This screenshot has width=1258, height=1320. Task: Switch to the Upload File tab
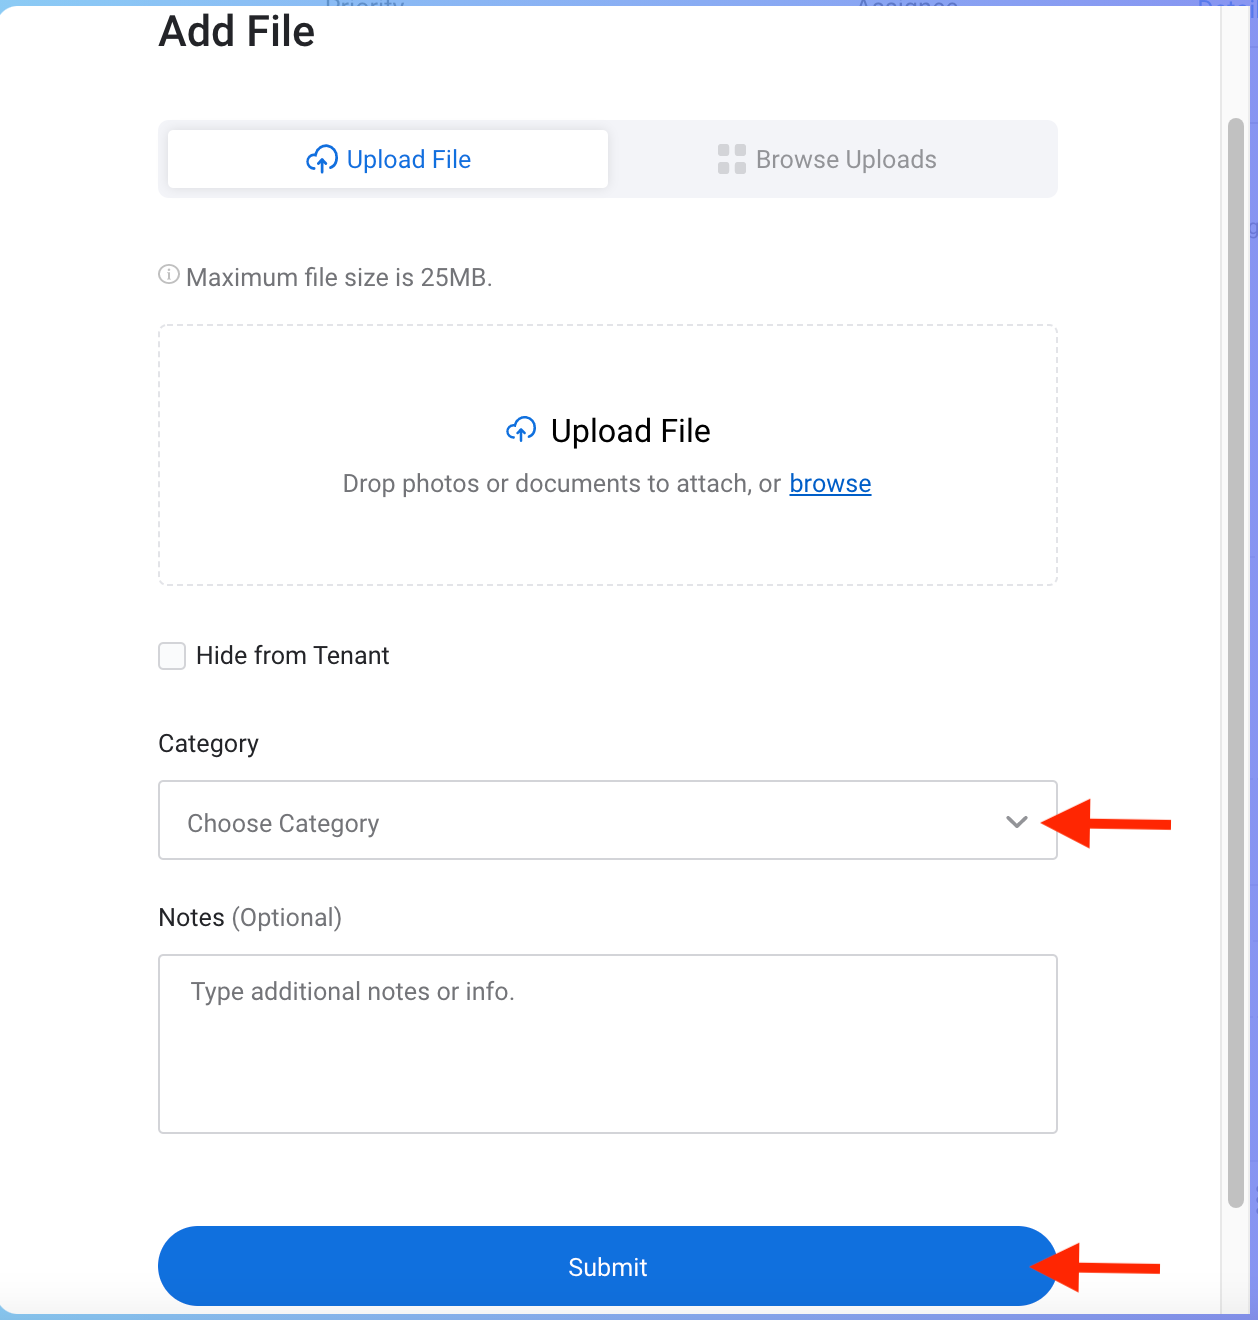(388, 159)
